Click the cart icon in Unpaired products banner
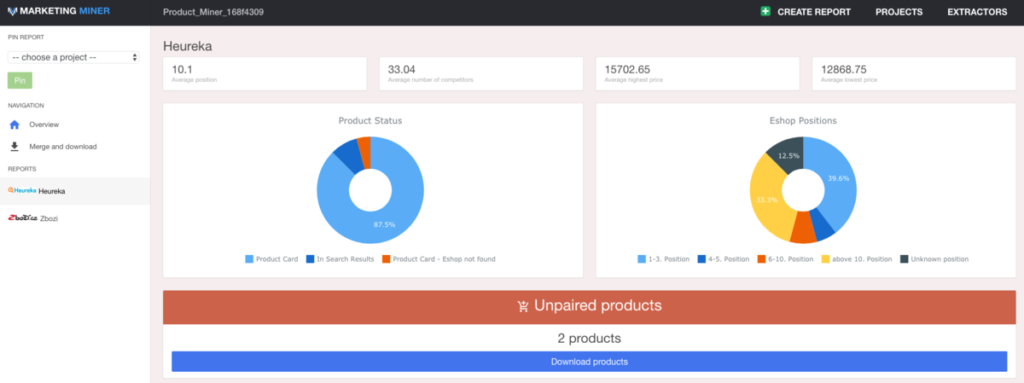 (523, 306)
